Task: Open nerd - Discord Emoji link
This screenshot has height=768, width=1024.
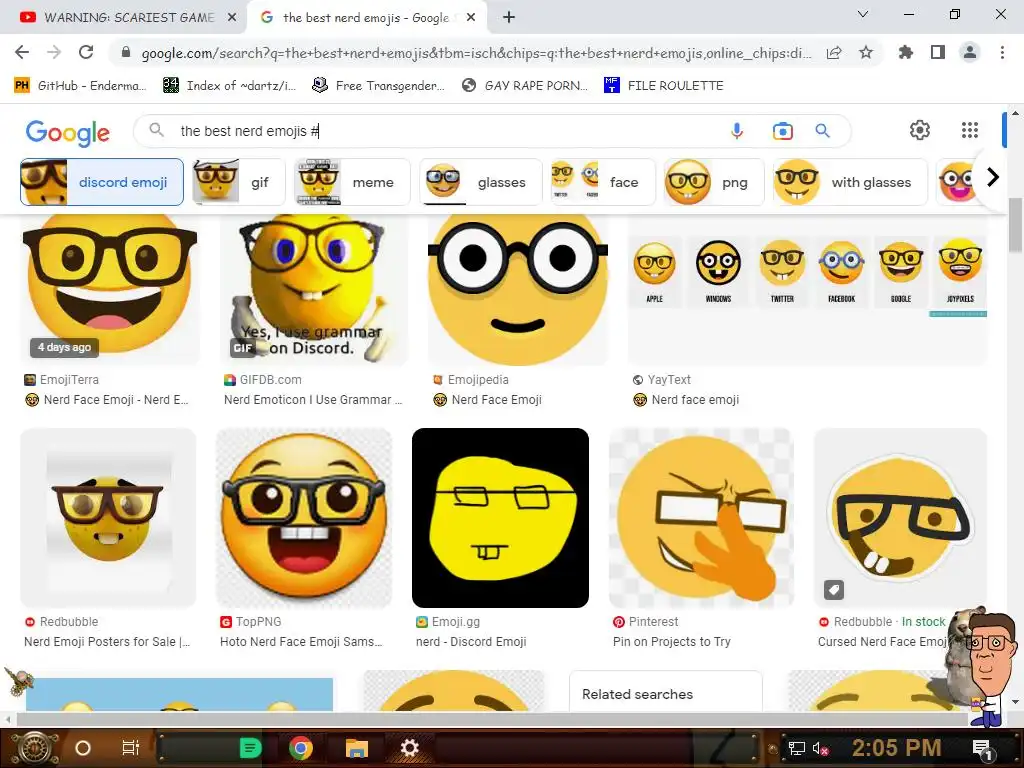Action: coord(471,642)
